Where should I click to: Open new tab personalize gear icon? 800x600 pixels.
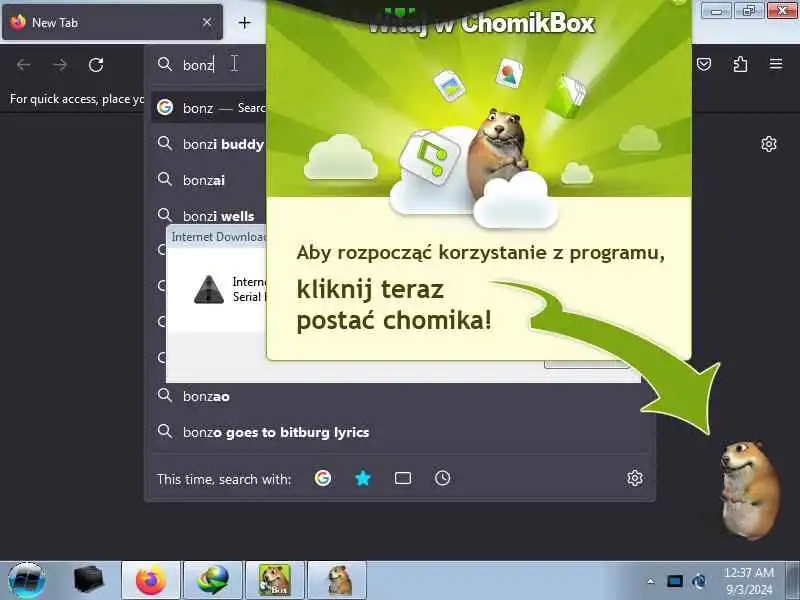coord(769,144)
